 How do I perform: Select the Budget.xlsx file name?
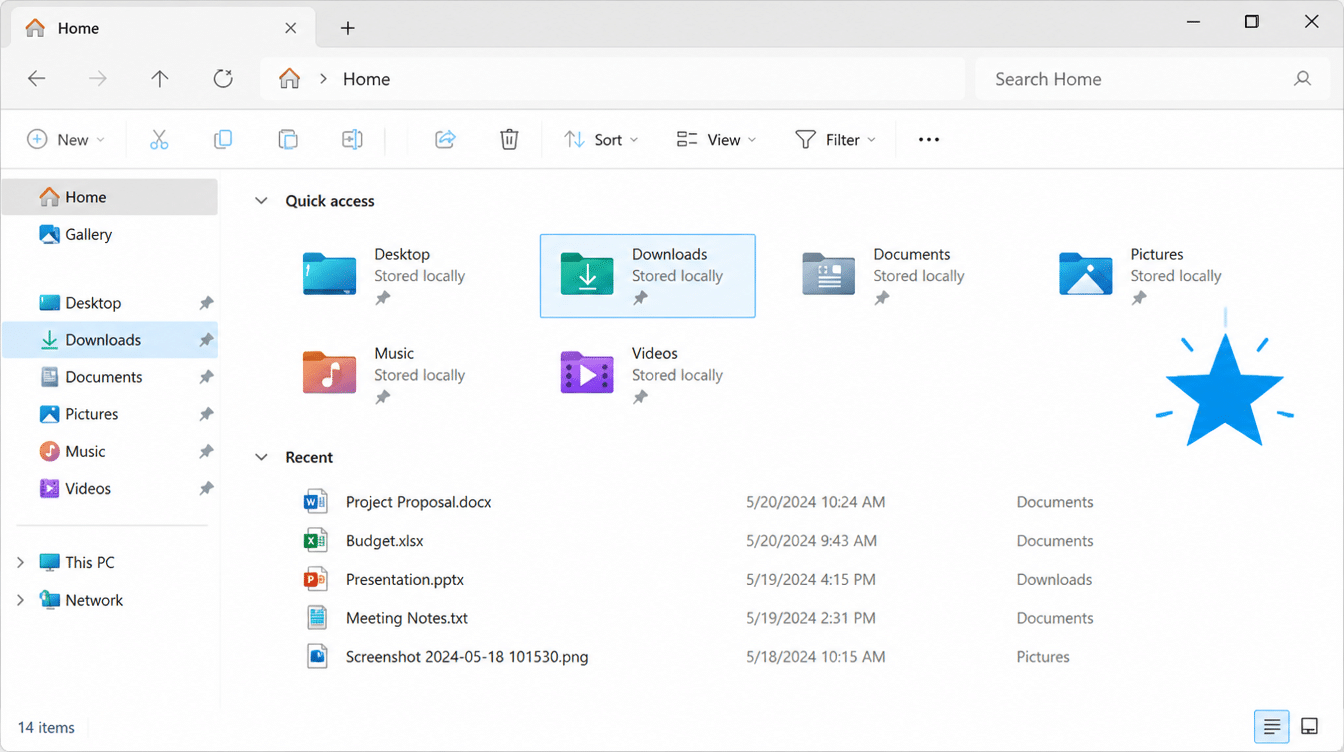pos(384,541)
